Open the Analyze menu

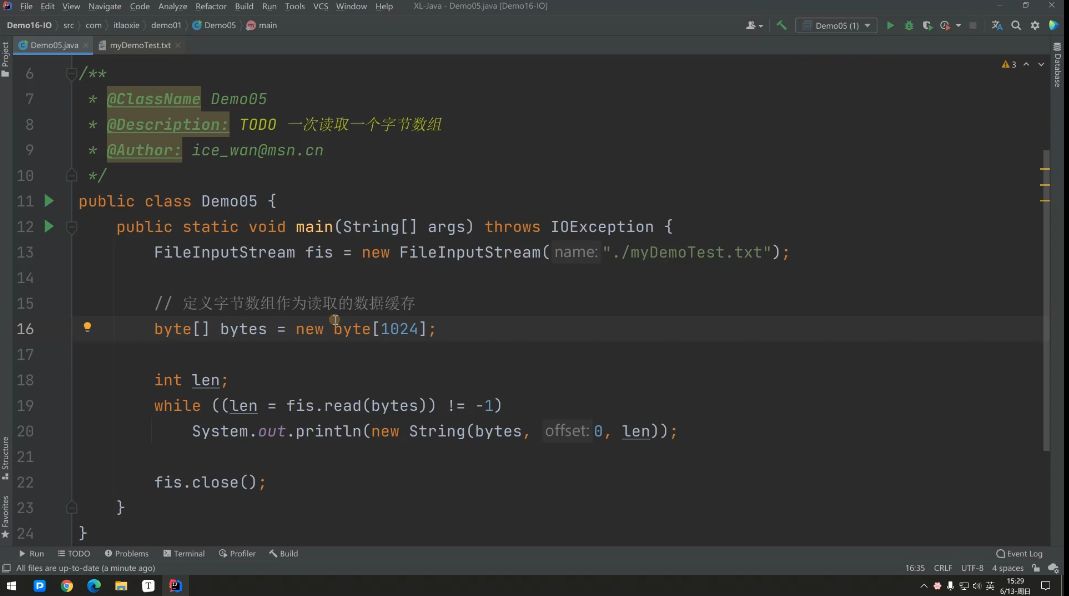point(172,6)
